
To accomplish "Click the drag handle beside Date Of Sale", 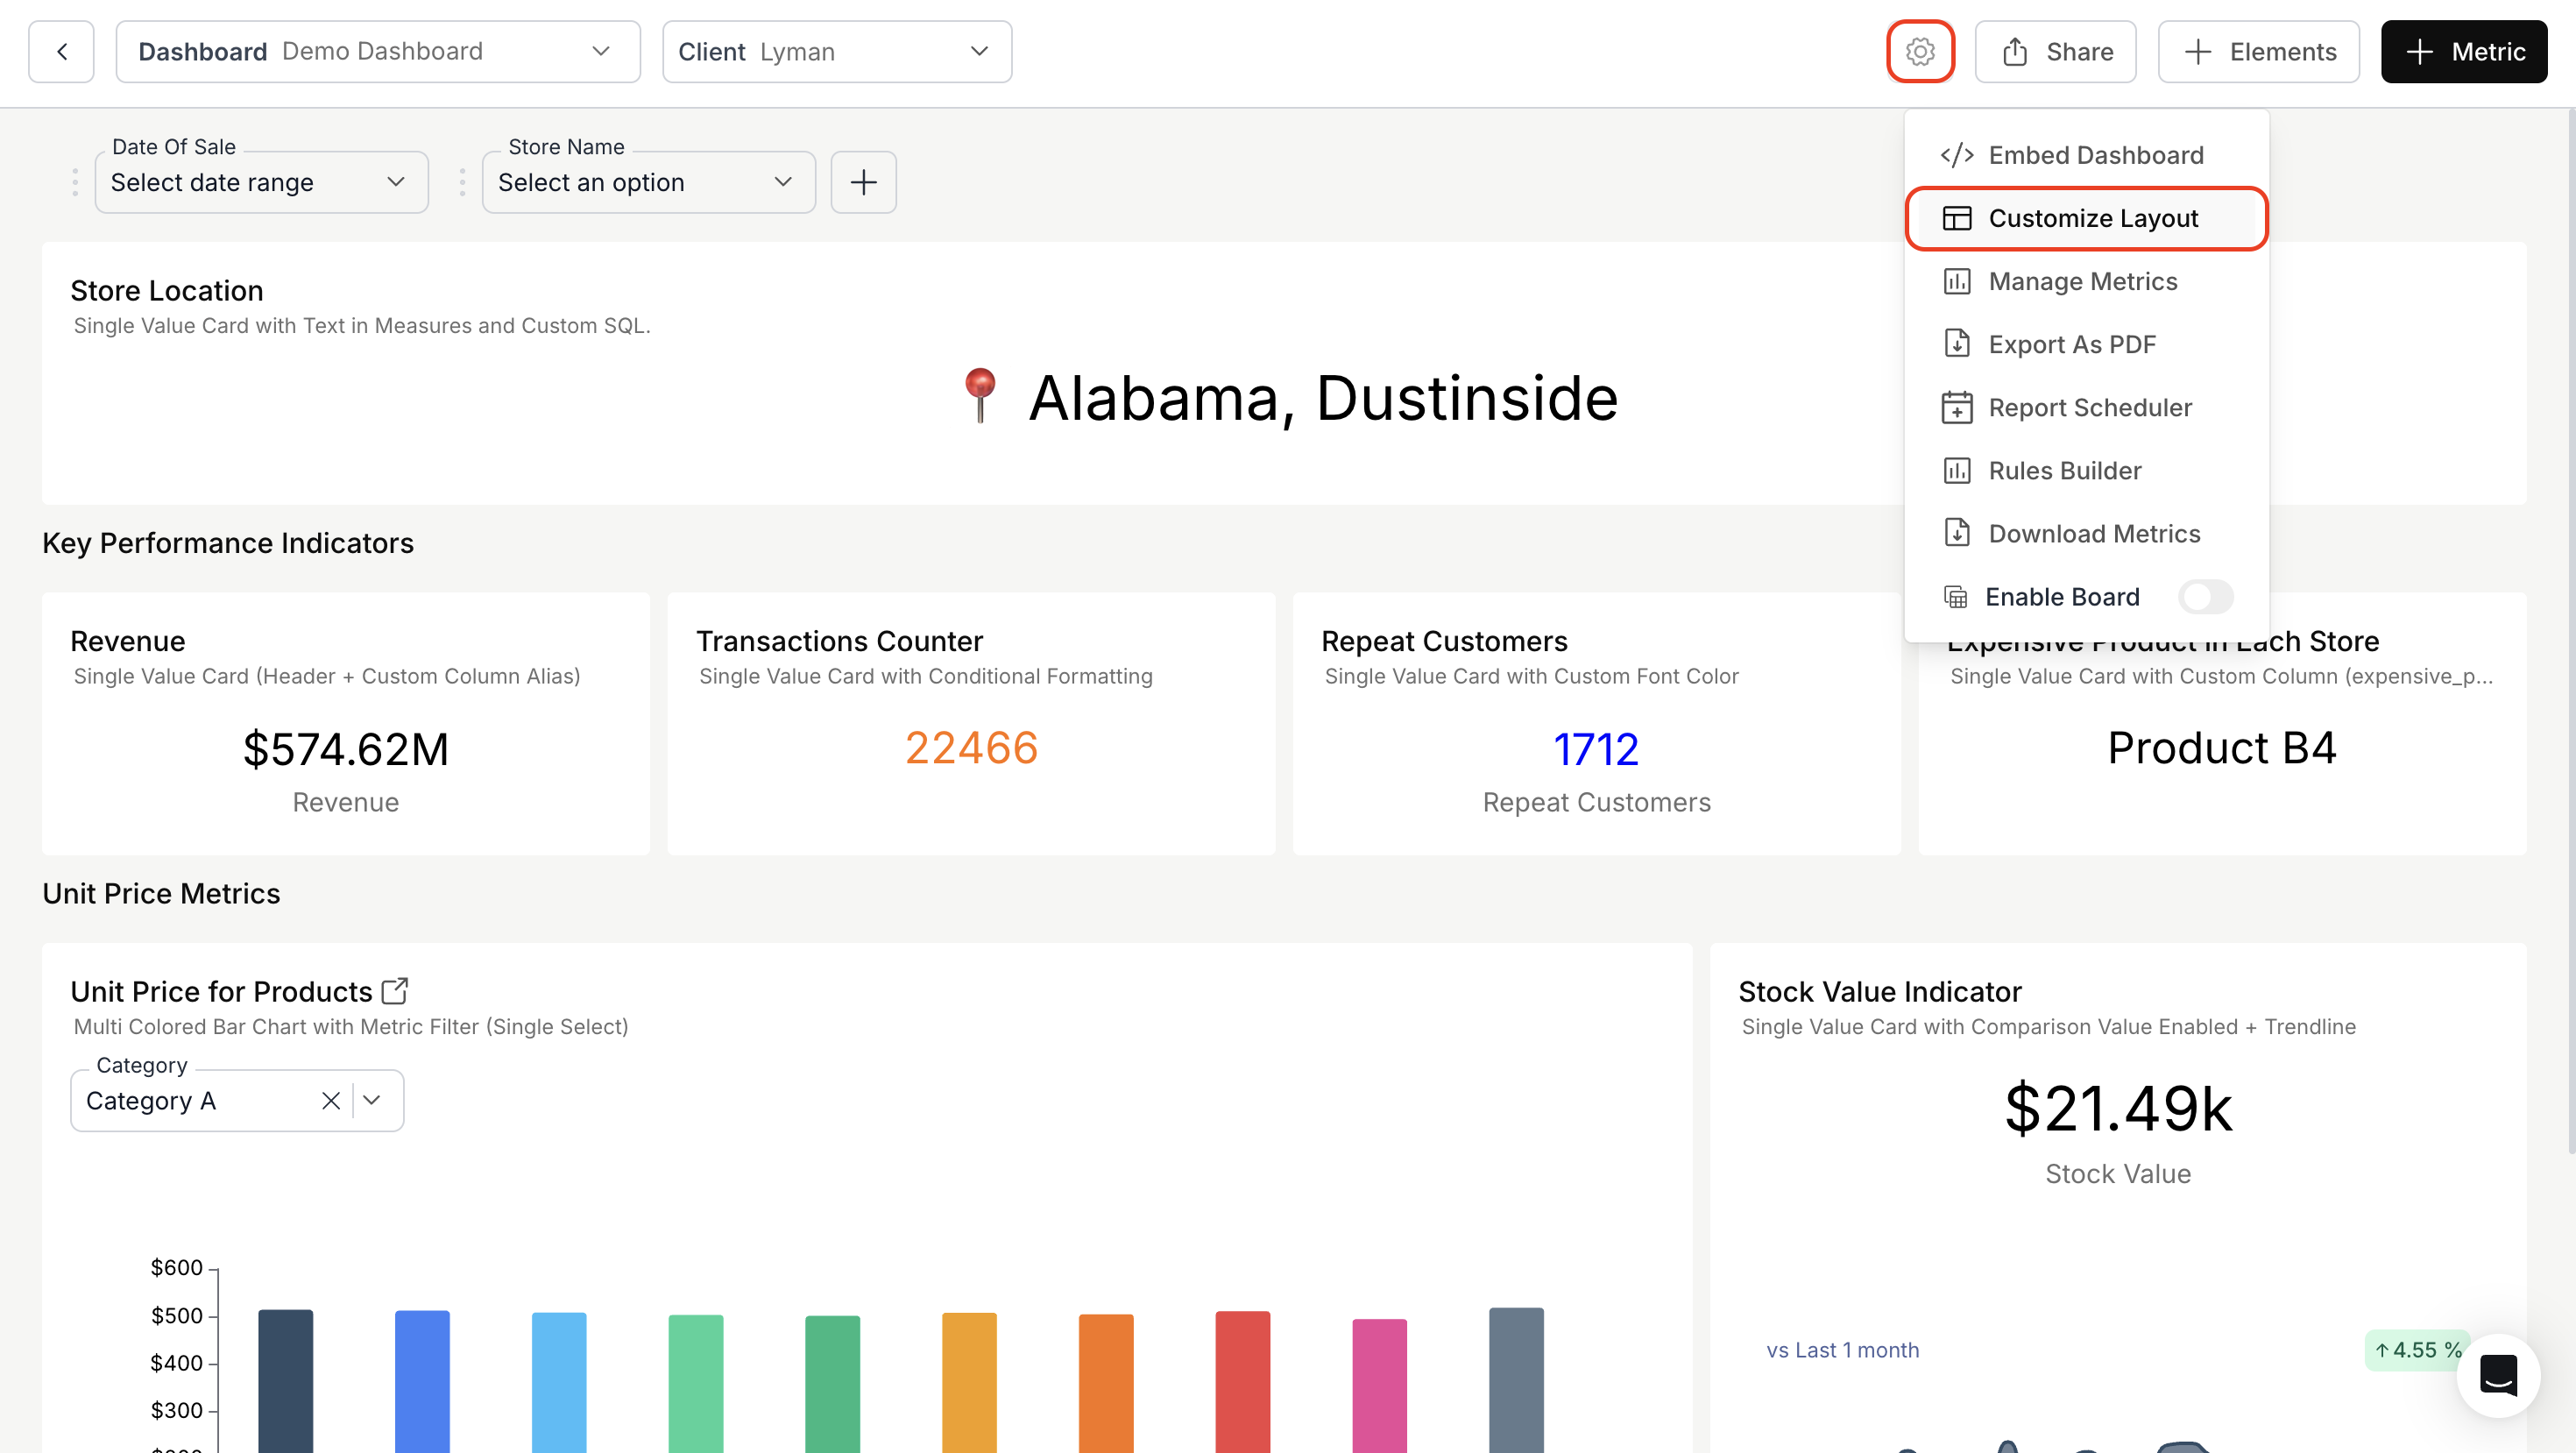I will (75, 182).
